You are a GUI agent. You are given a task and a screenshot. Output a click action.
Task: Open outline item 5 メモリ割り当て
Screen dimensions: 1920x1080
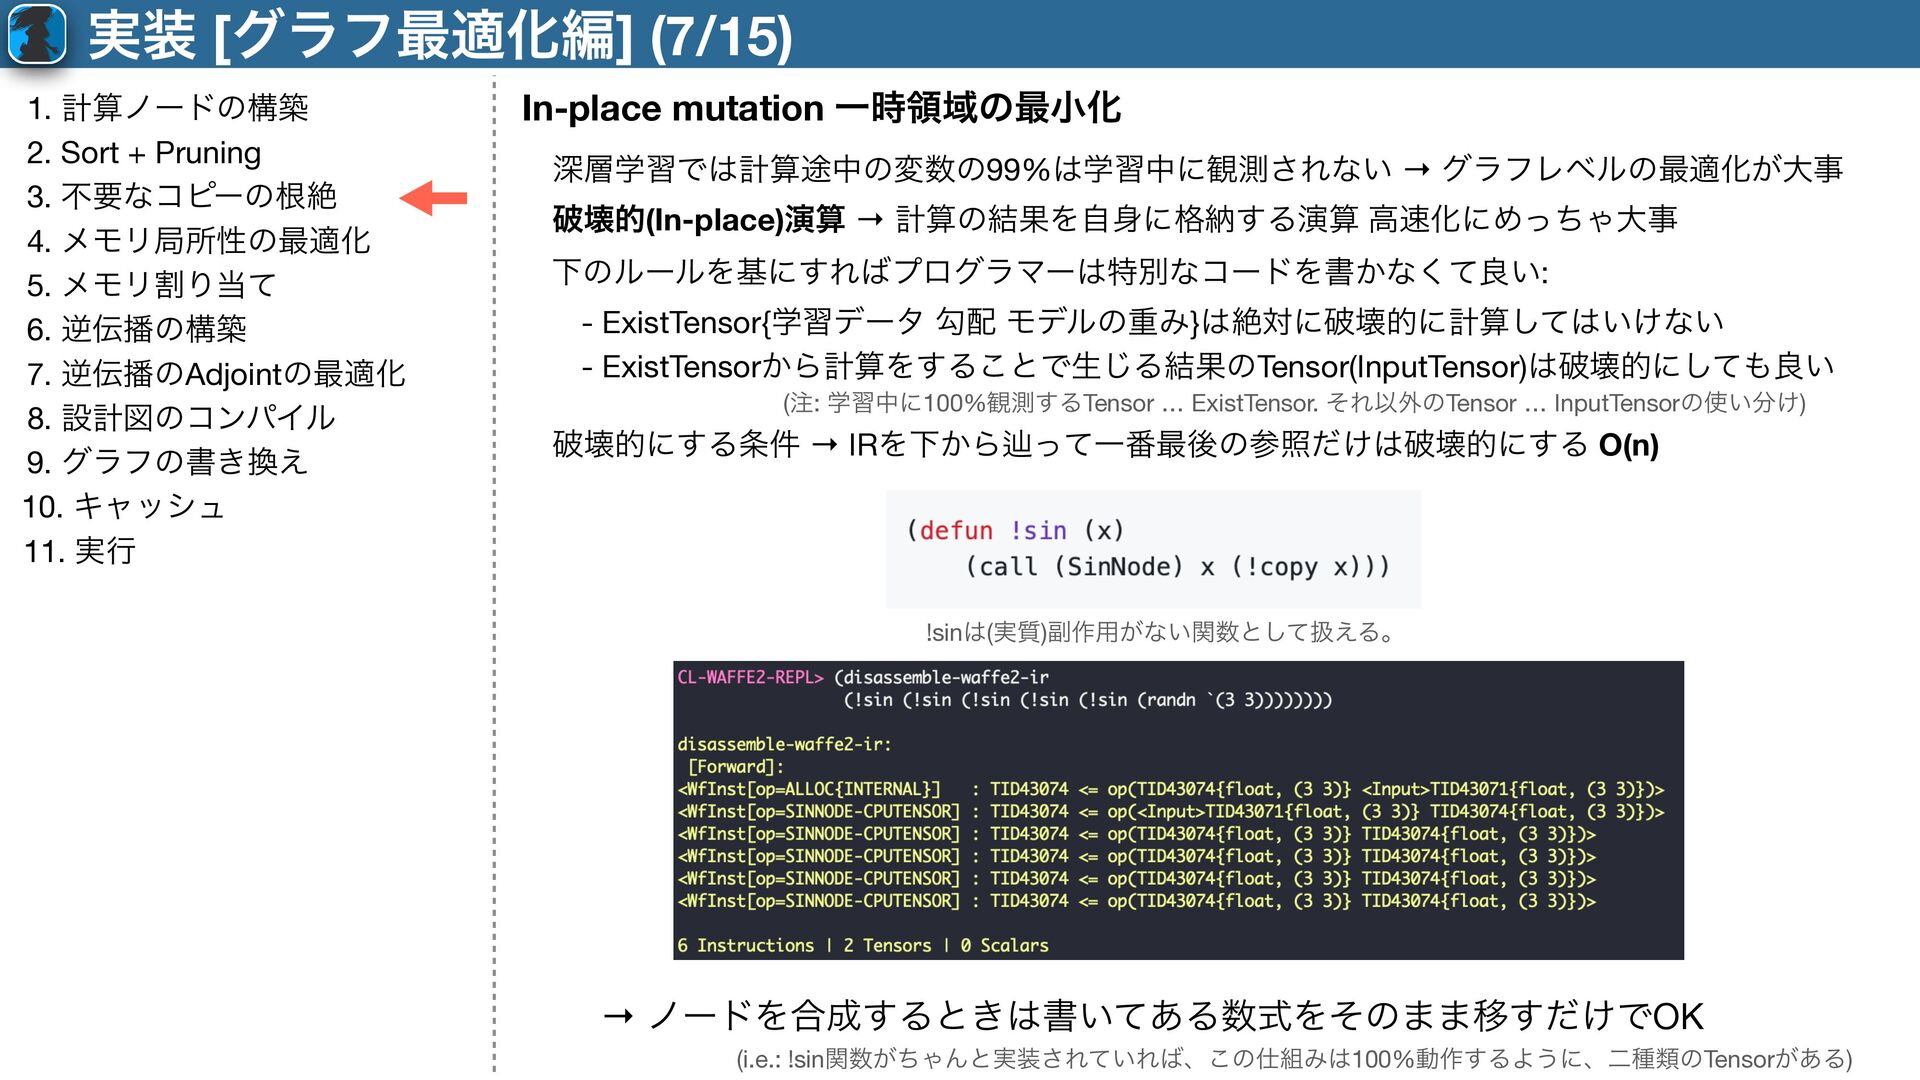point(152,285)
